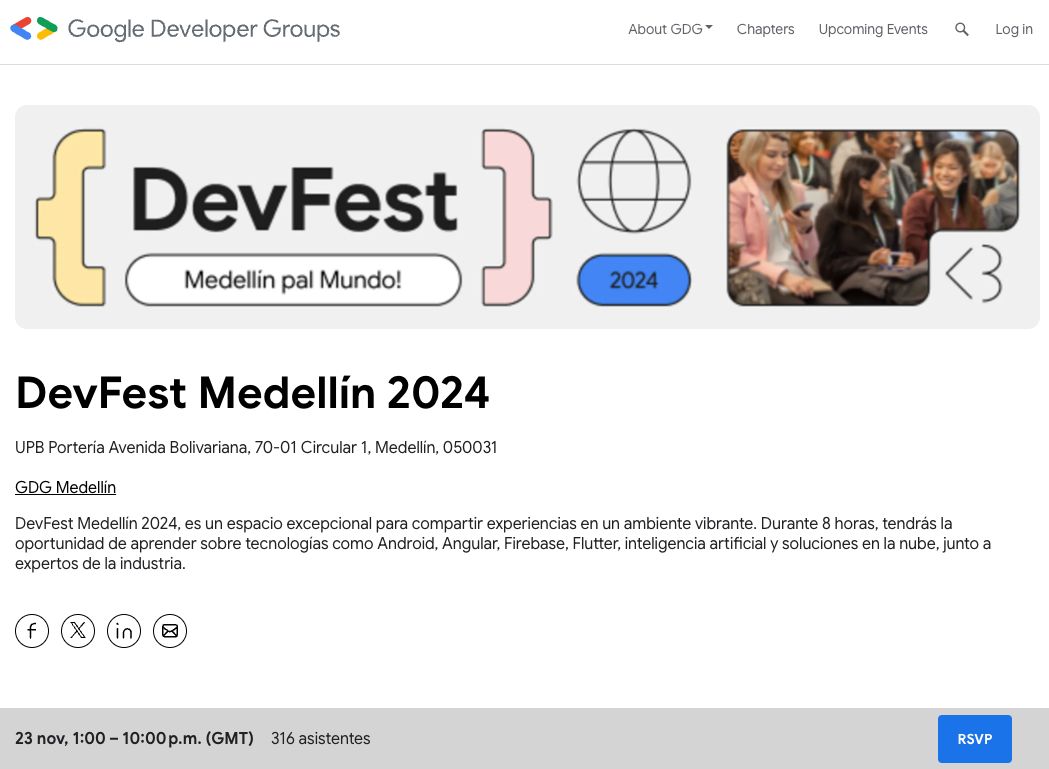
Task: Click the 2024 badge in the banner
Action: tap(633, 280)
